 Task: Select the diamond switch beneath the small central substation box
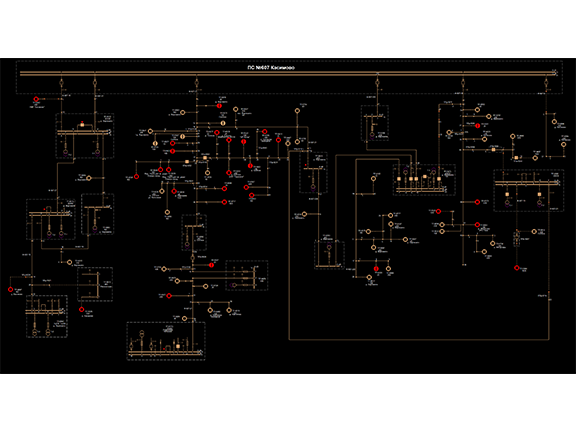(192, 258)
